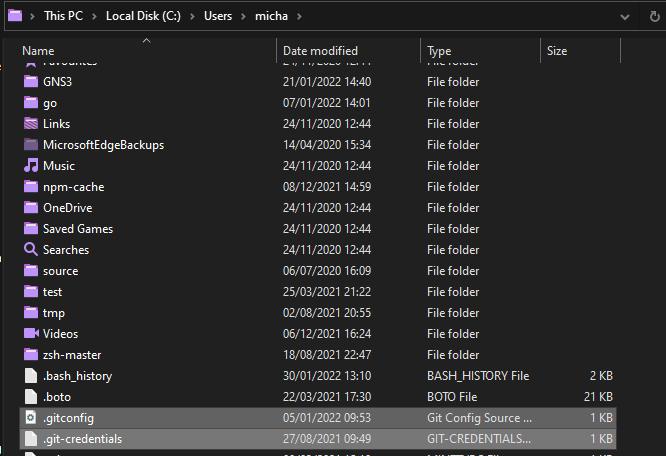Open the address bar history dropdown
The height and width of the screenshot is (456, 666).
point(623,16)
